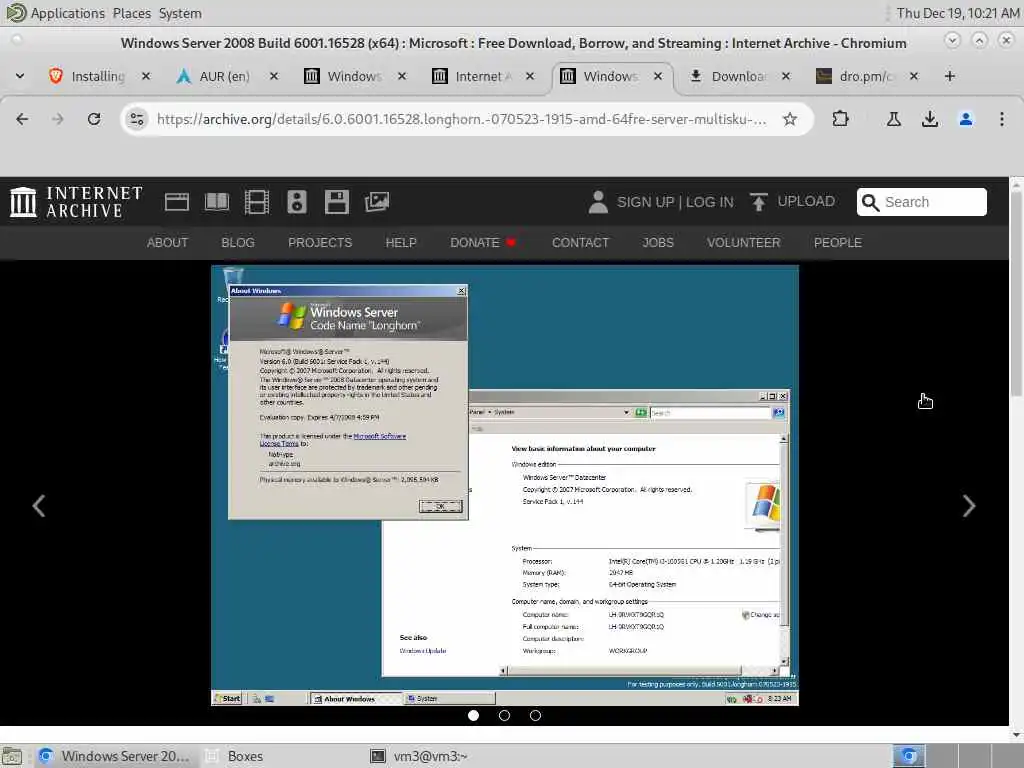
Task: Open the Internet Archive images icon
Action: (x=377, y=202)
